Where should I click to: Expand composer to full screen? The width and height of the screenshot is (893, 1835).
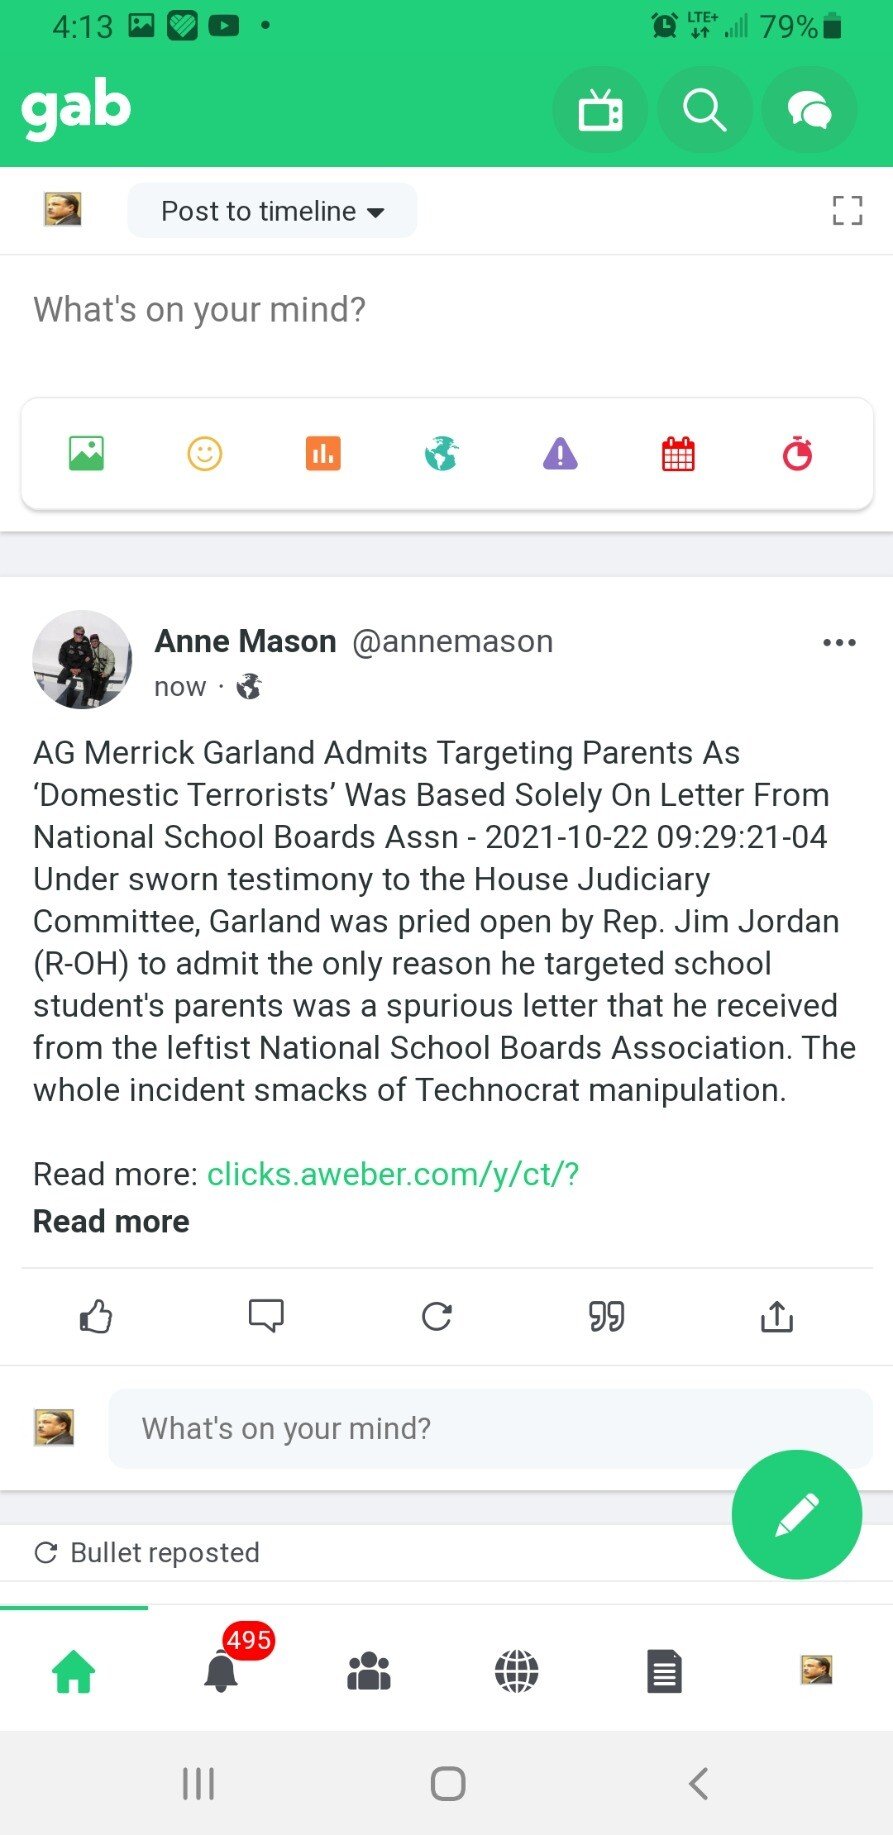847,210
